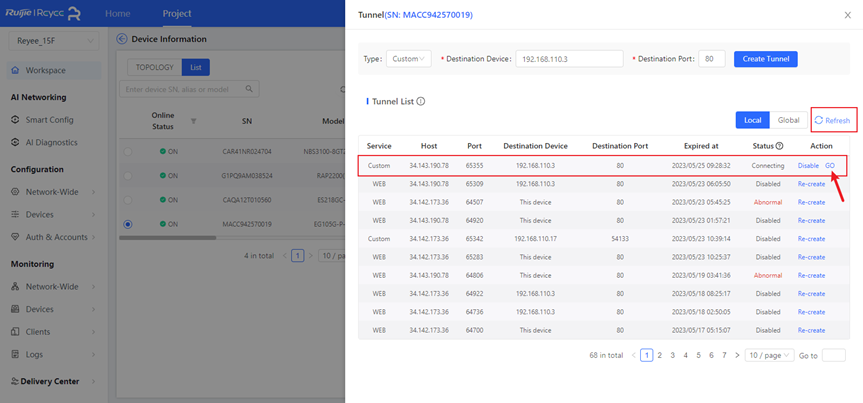Open the Home menu in top bar
This screenshot has width=863, height=403.
tap(118, 14)
